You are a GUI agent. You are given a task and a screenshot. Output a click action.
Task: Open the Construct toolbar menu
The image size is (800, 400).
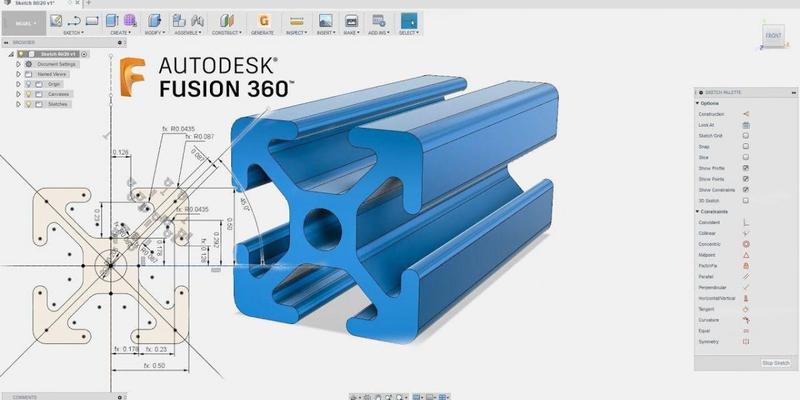click(x=227, y=33)
